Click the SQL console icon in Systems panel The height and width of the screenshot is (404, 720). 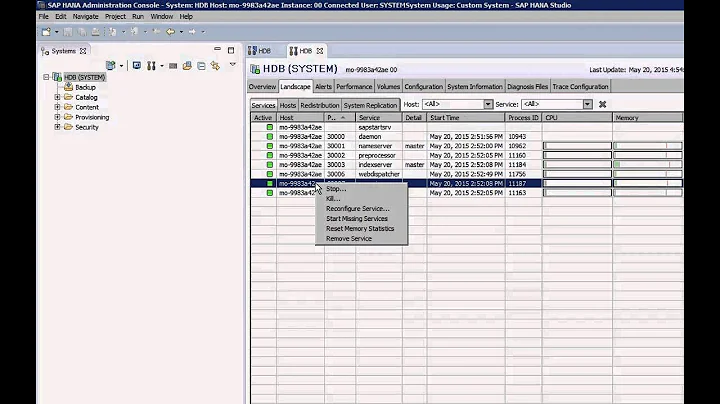[173, 66]
